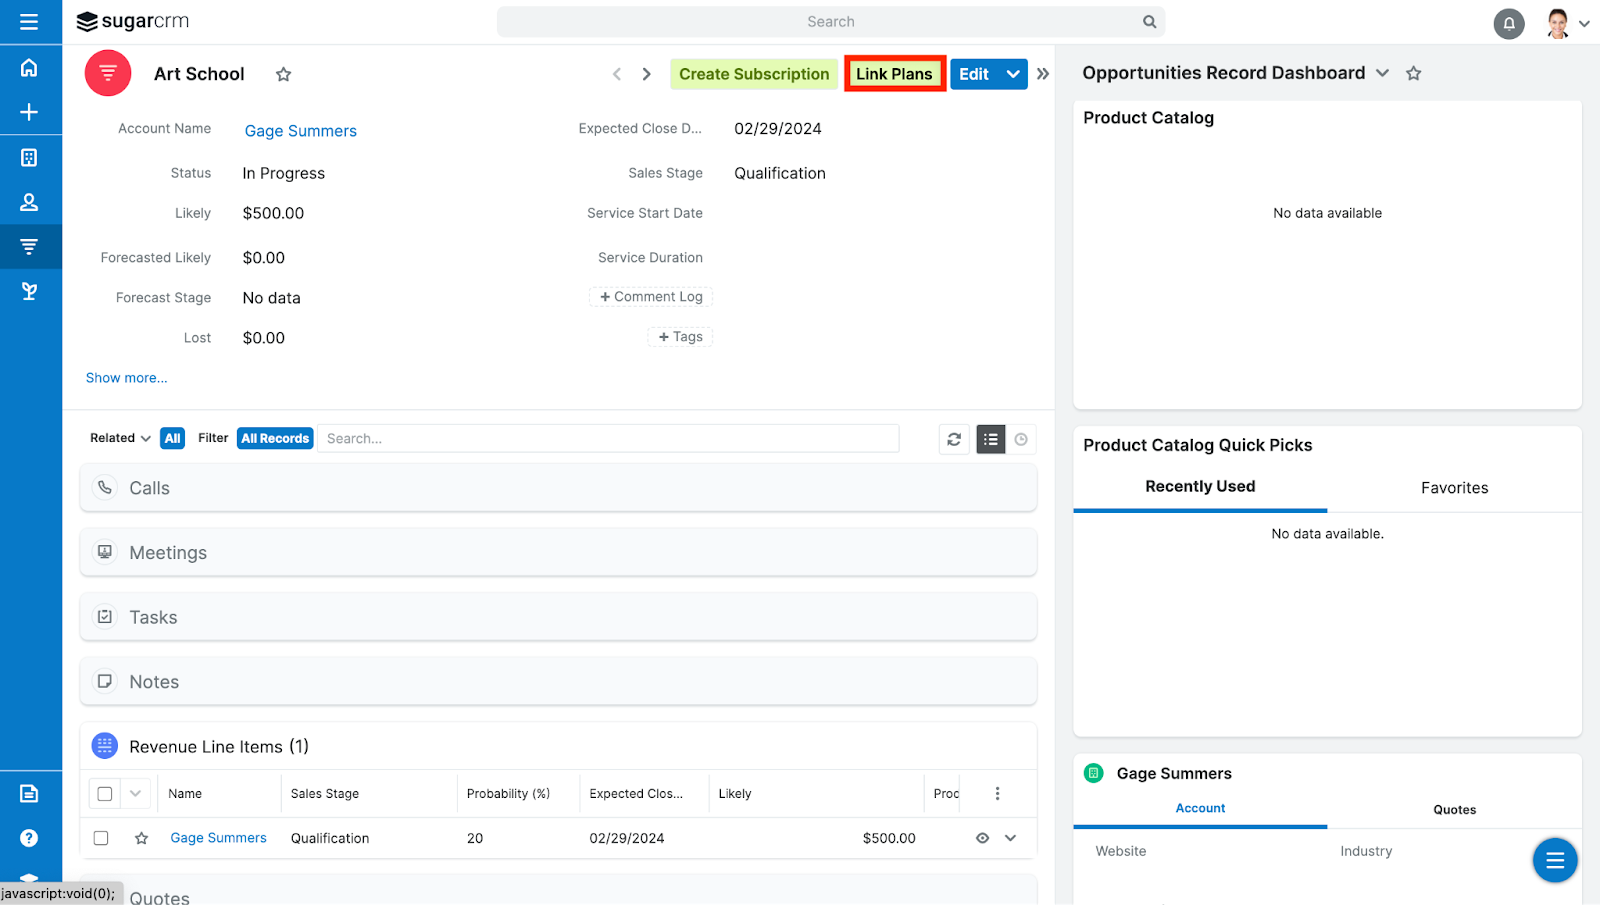Open the Related filter dropdown
This screenshot has height=905, width=1600.
(x=119, y=438)
